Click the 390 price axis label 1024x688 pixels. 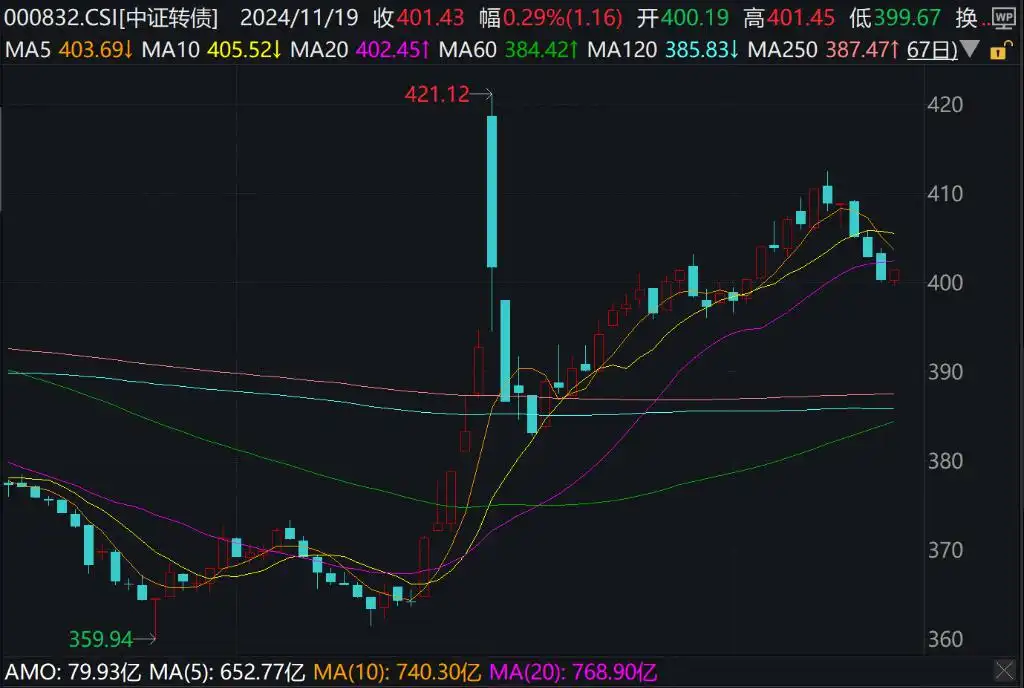pyautogui.click(x=945, y=371)
